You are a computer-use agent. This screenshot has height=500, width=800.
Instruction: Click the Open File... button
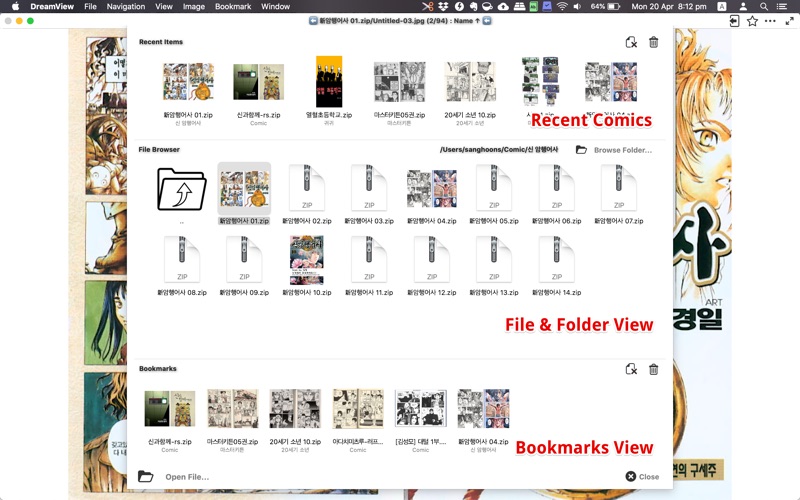click(x=187, y=477)
